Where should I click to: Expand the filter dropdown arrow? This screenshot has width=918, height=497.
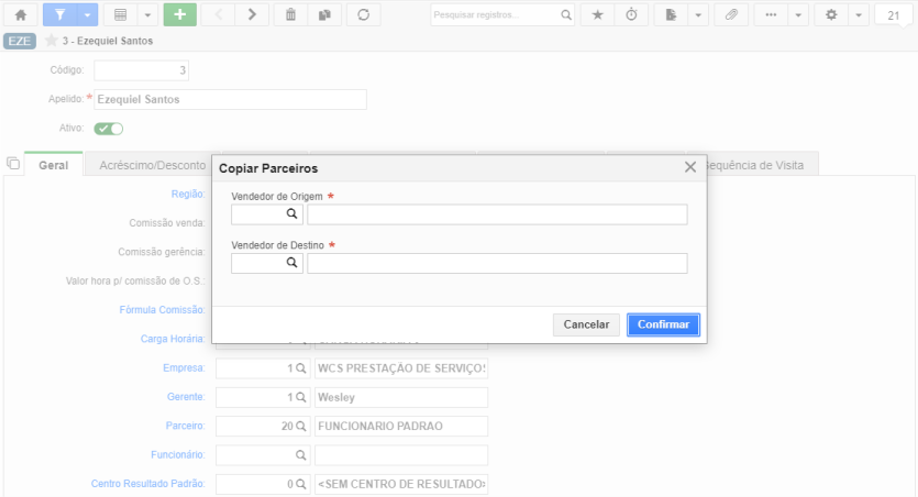(87, 15)
